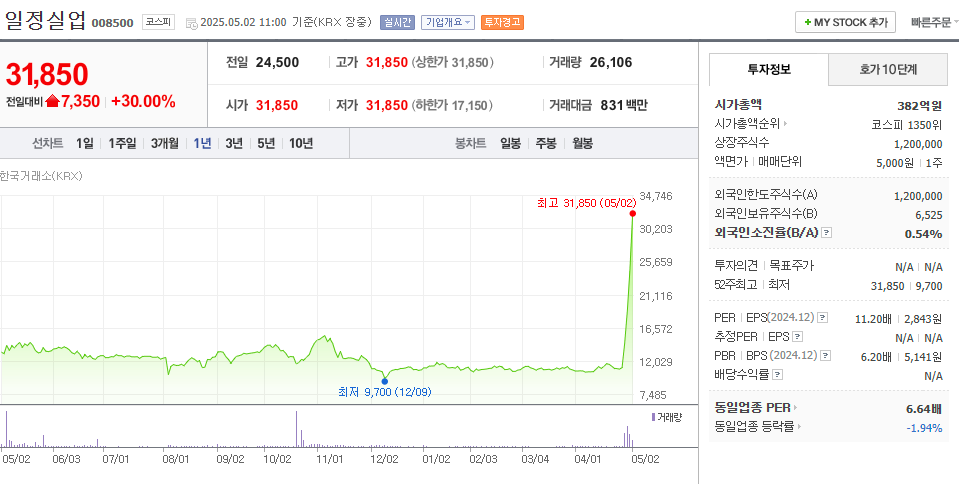Select the 1년 line chart period
The height and width of the screenshot is (484, 964).
click(x=202, y=143)
